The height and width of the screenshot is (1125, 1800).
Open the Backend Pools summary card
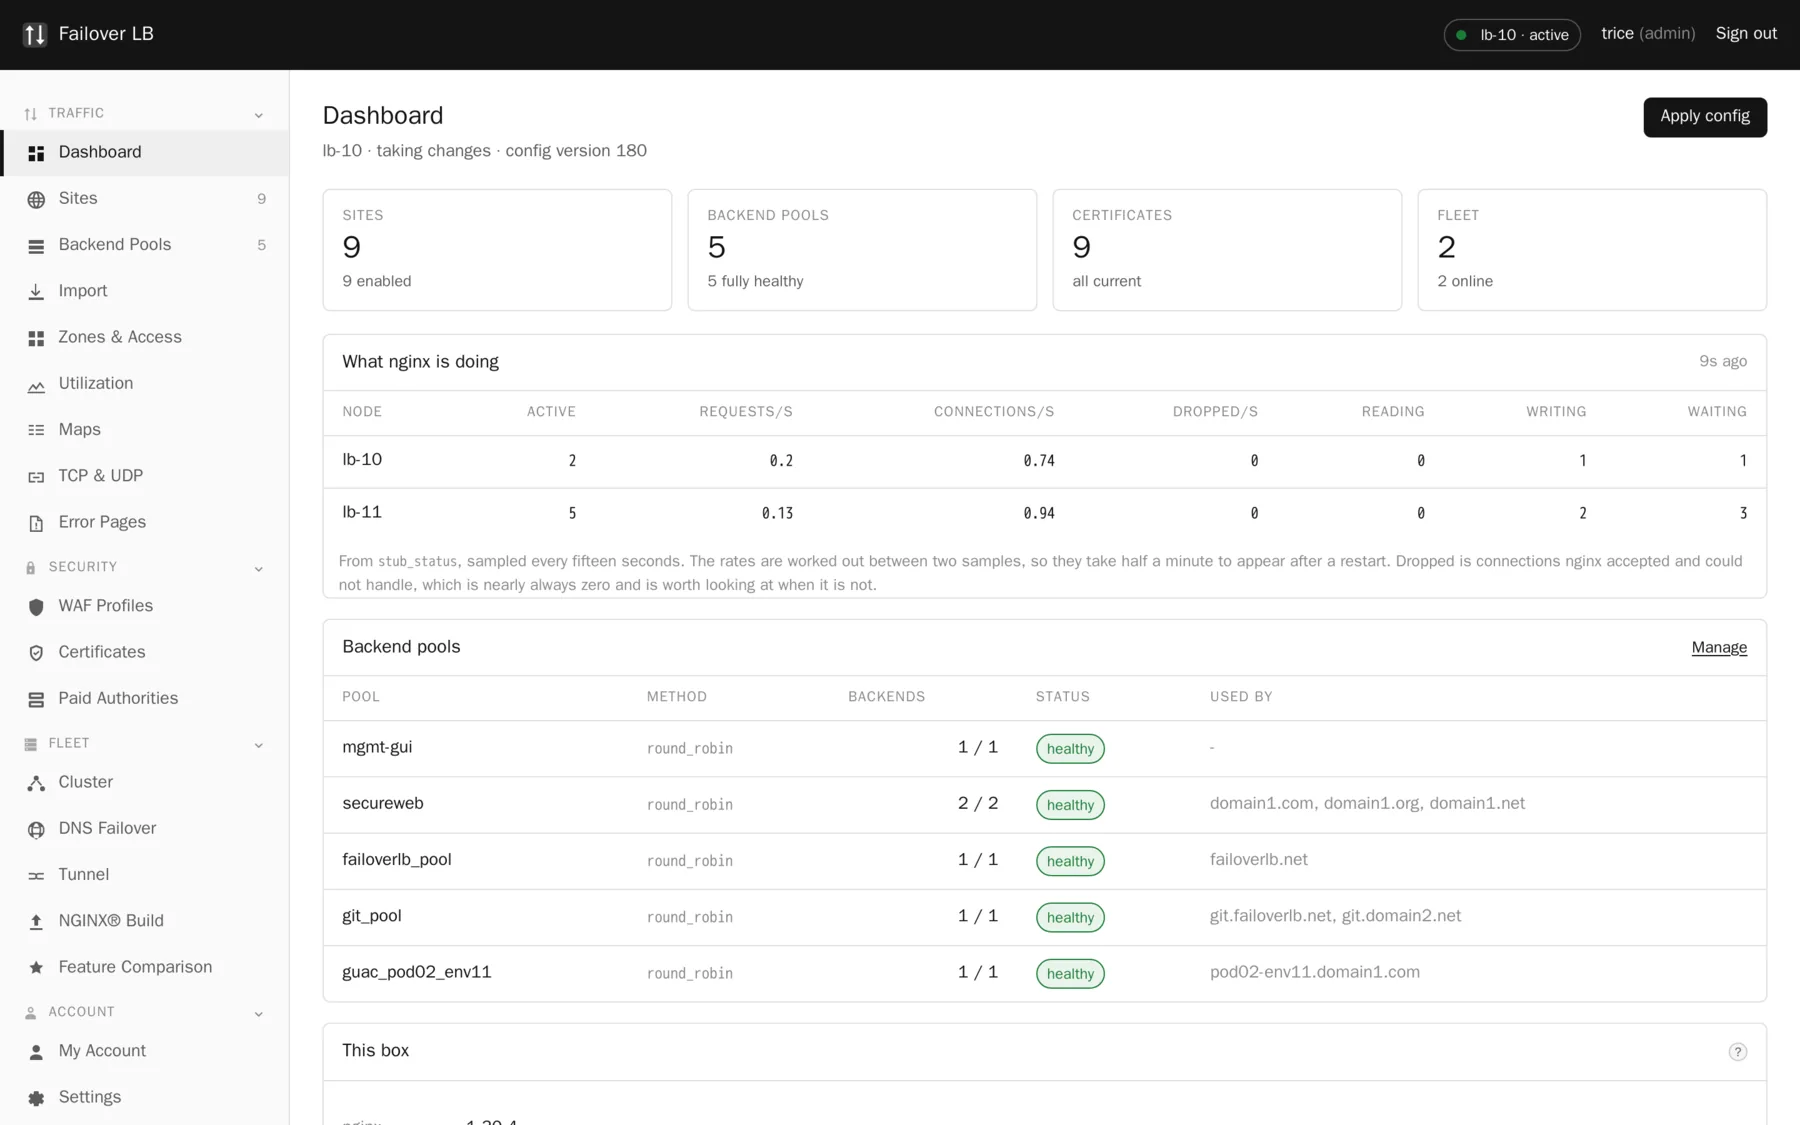[x=862, y=250]
